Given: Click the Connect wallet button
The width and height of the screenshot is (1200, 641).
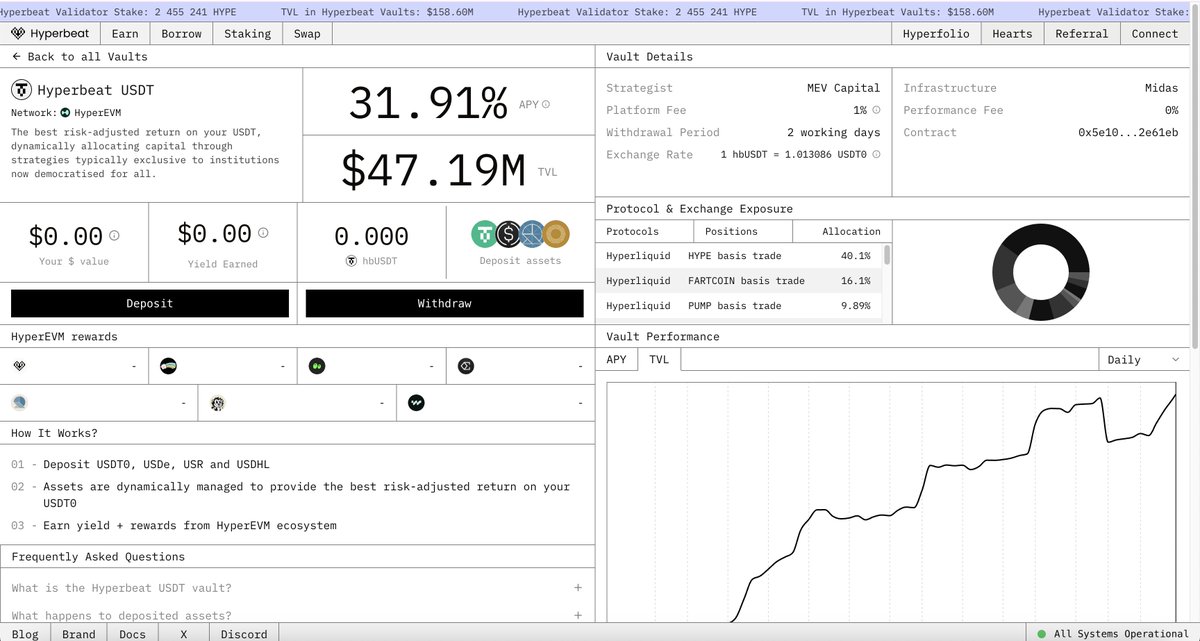Looking at the screenshot, I should tap(1154, 33).
